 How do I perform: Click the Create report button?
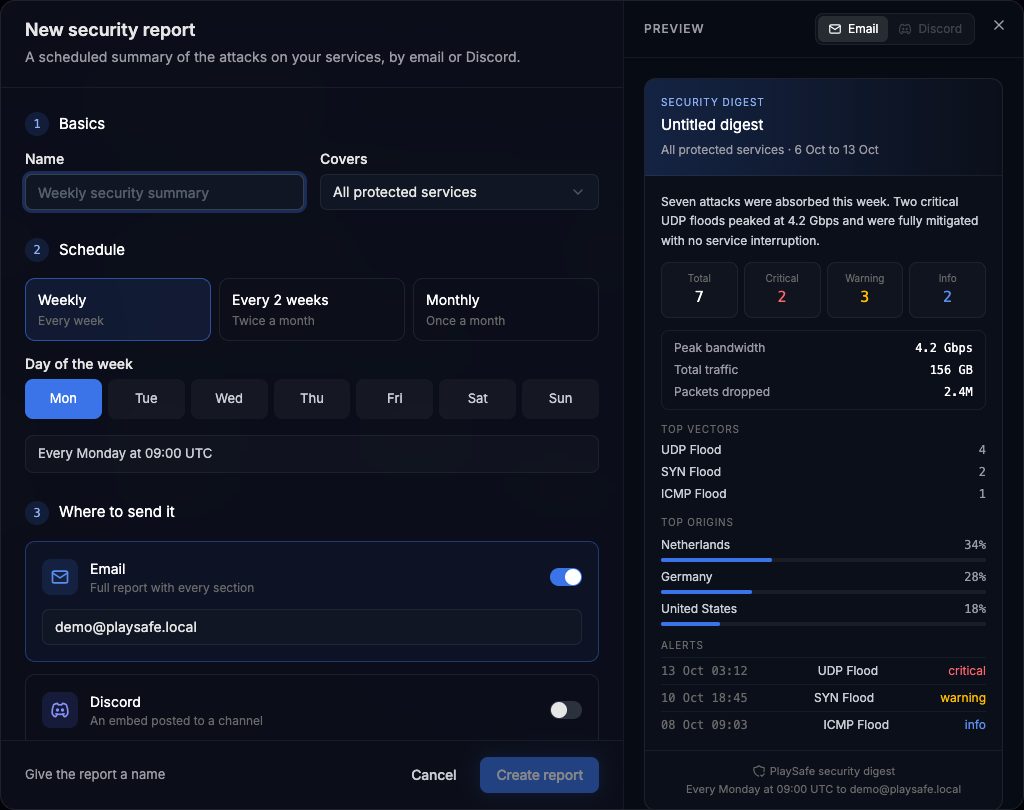point(539,775)
